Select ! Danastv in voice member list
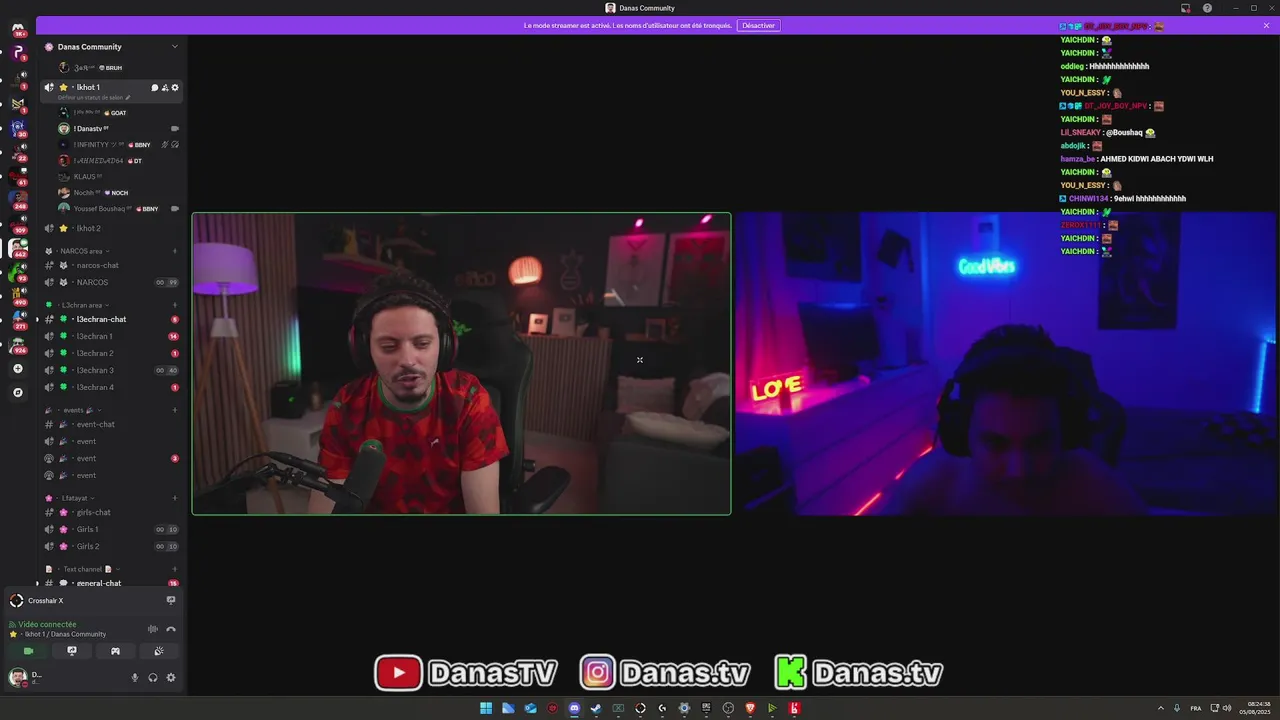The width and height of the screenshot is (1280, 720). [x=119, y=128]
